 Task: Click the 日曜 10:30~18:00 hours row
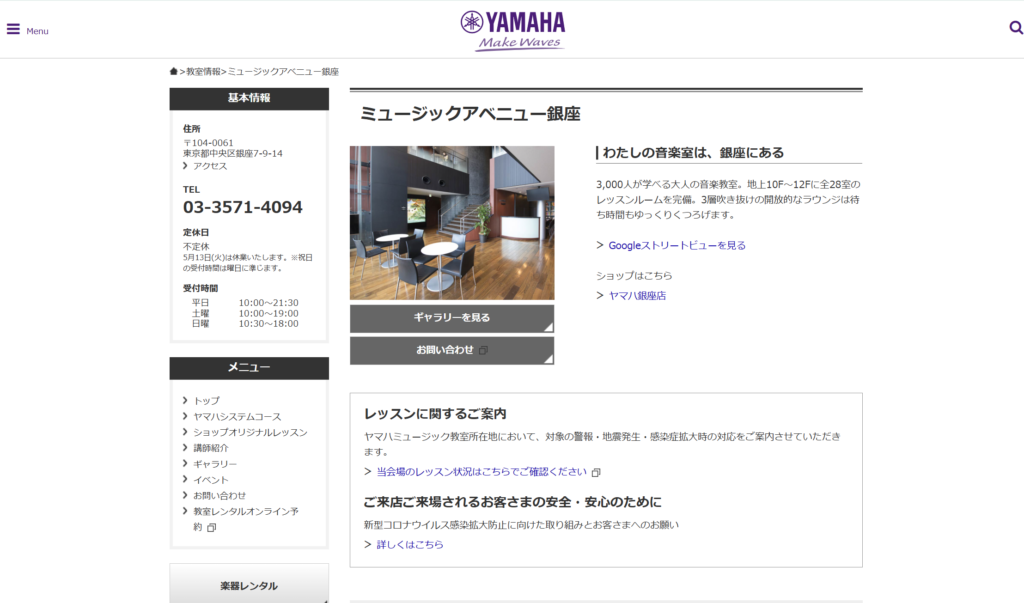(245, 323)
